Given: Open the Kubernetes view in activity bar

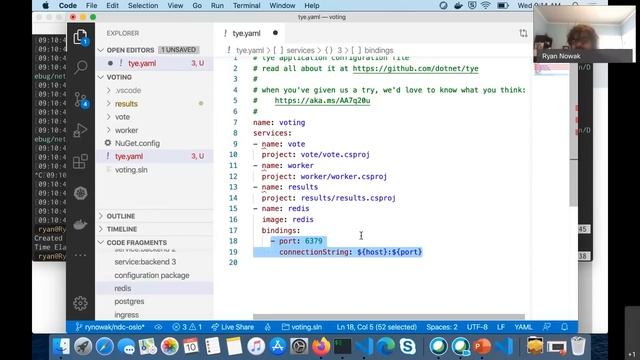Looking at the screenshot, I should coord(80,193).
